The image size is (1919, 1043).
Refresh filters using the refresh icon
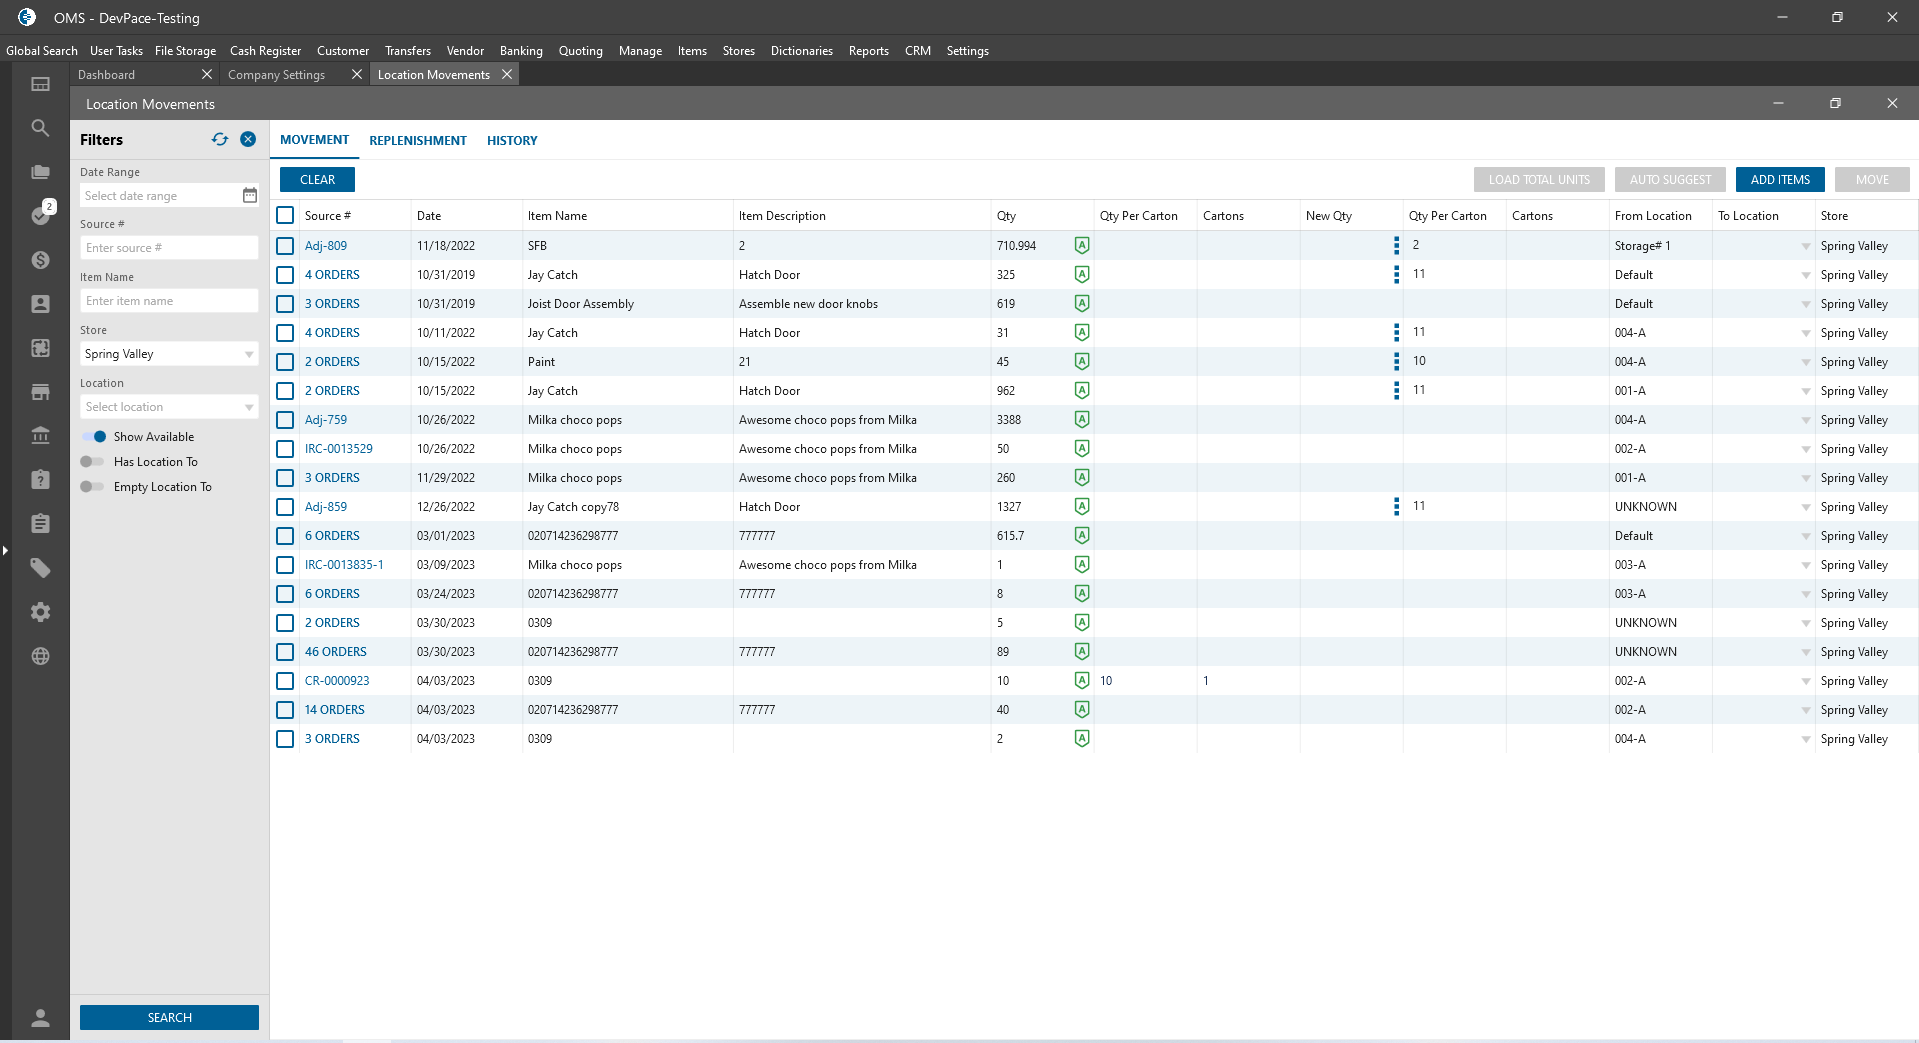click(x=220, y=140)
